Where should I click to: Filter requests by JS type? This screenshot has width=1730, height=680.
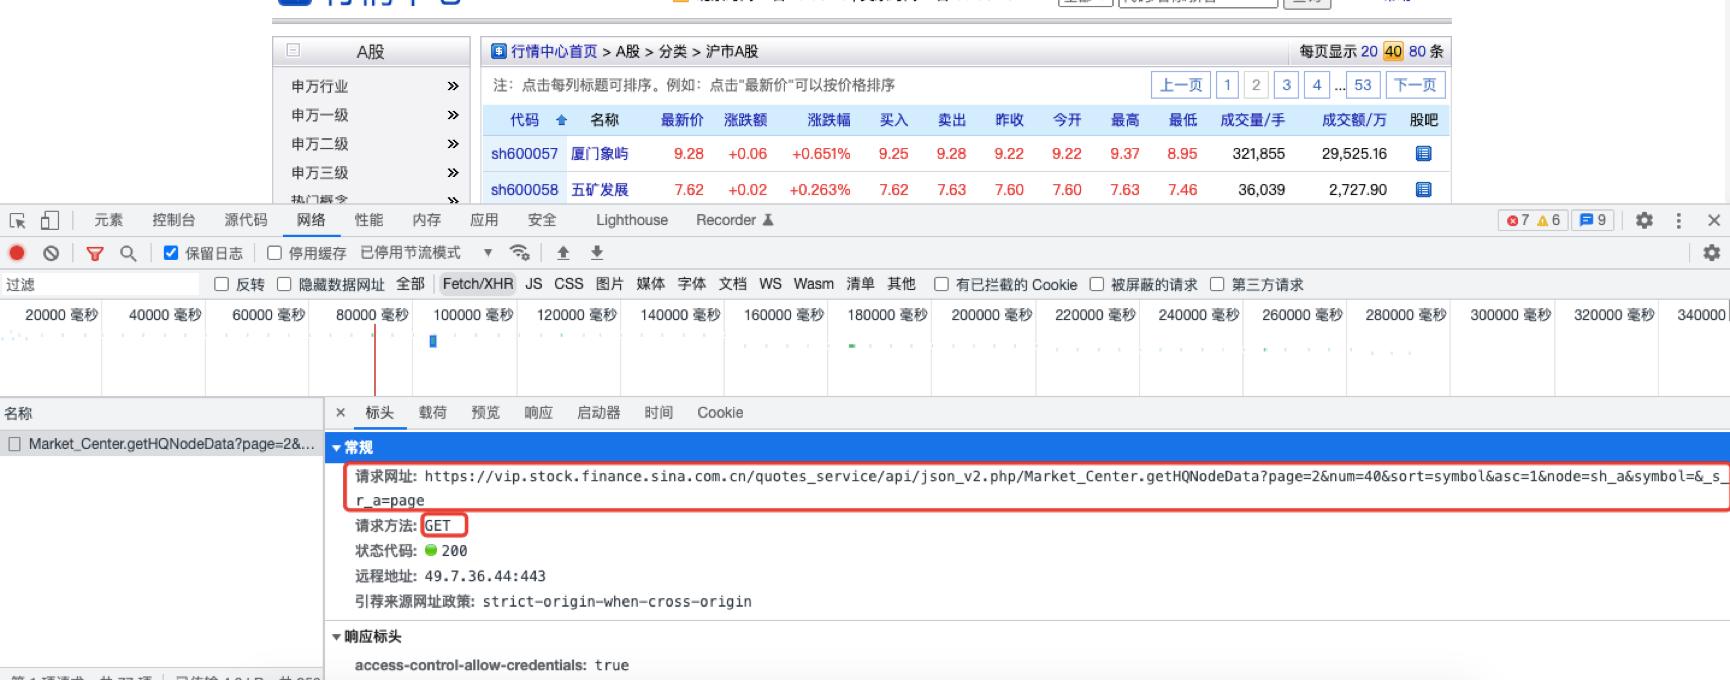point(533,284)
